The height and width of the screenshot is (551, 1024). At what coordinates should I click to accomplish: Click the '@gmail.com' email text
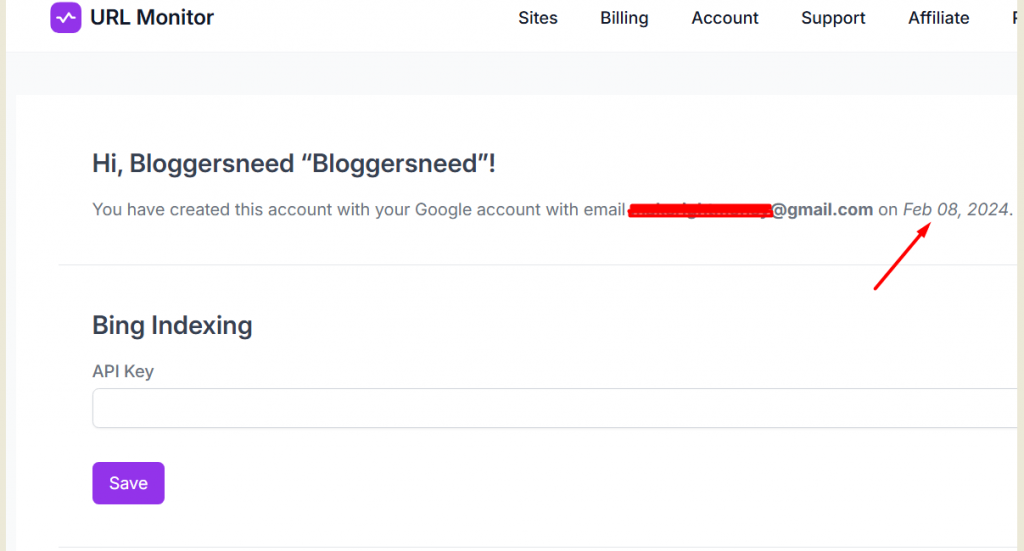(x=822, y=210)
